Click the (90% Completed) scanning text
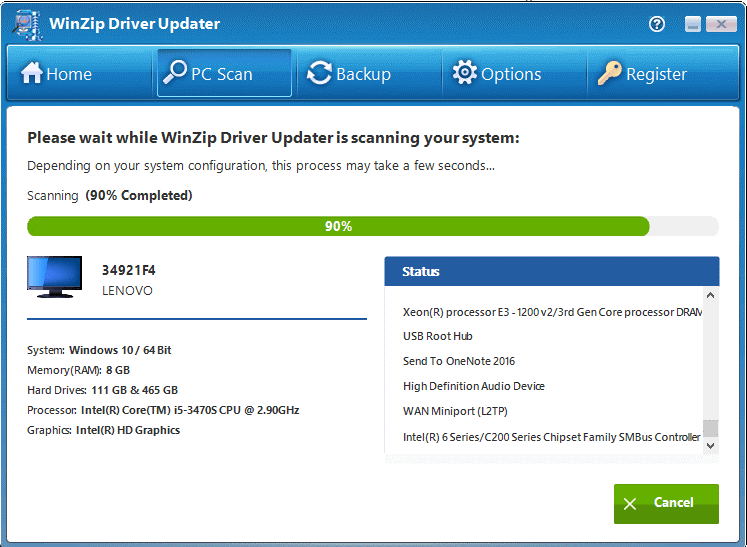Screen dimensions: 747x547 tap(139, 195)
